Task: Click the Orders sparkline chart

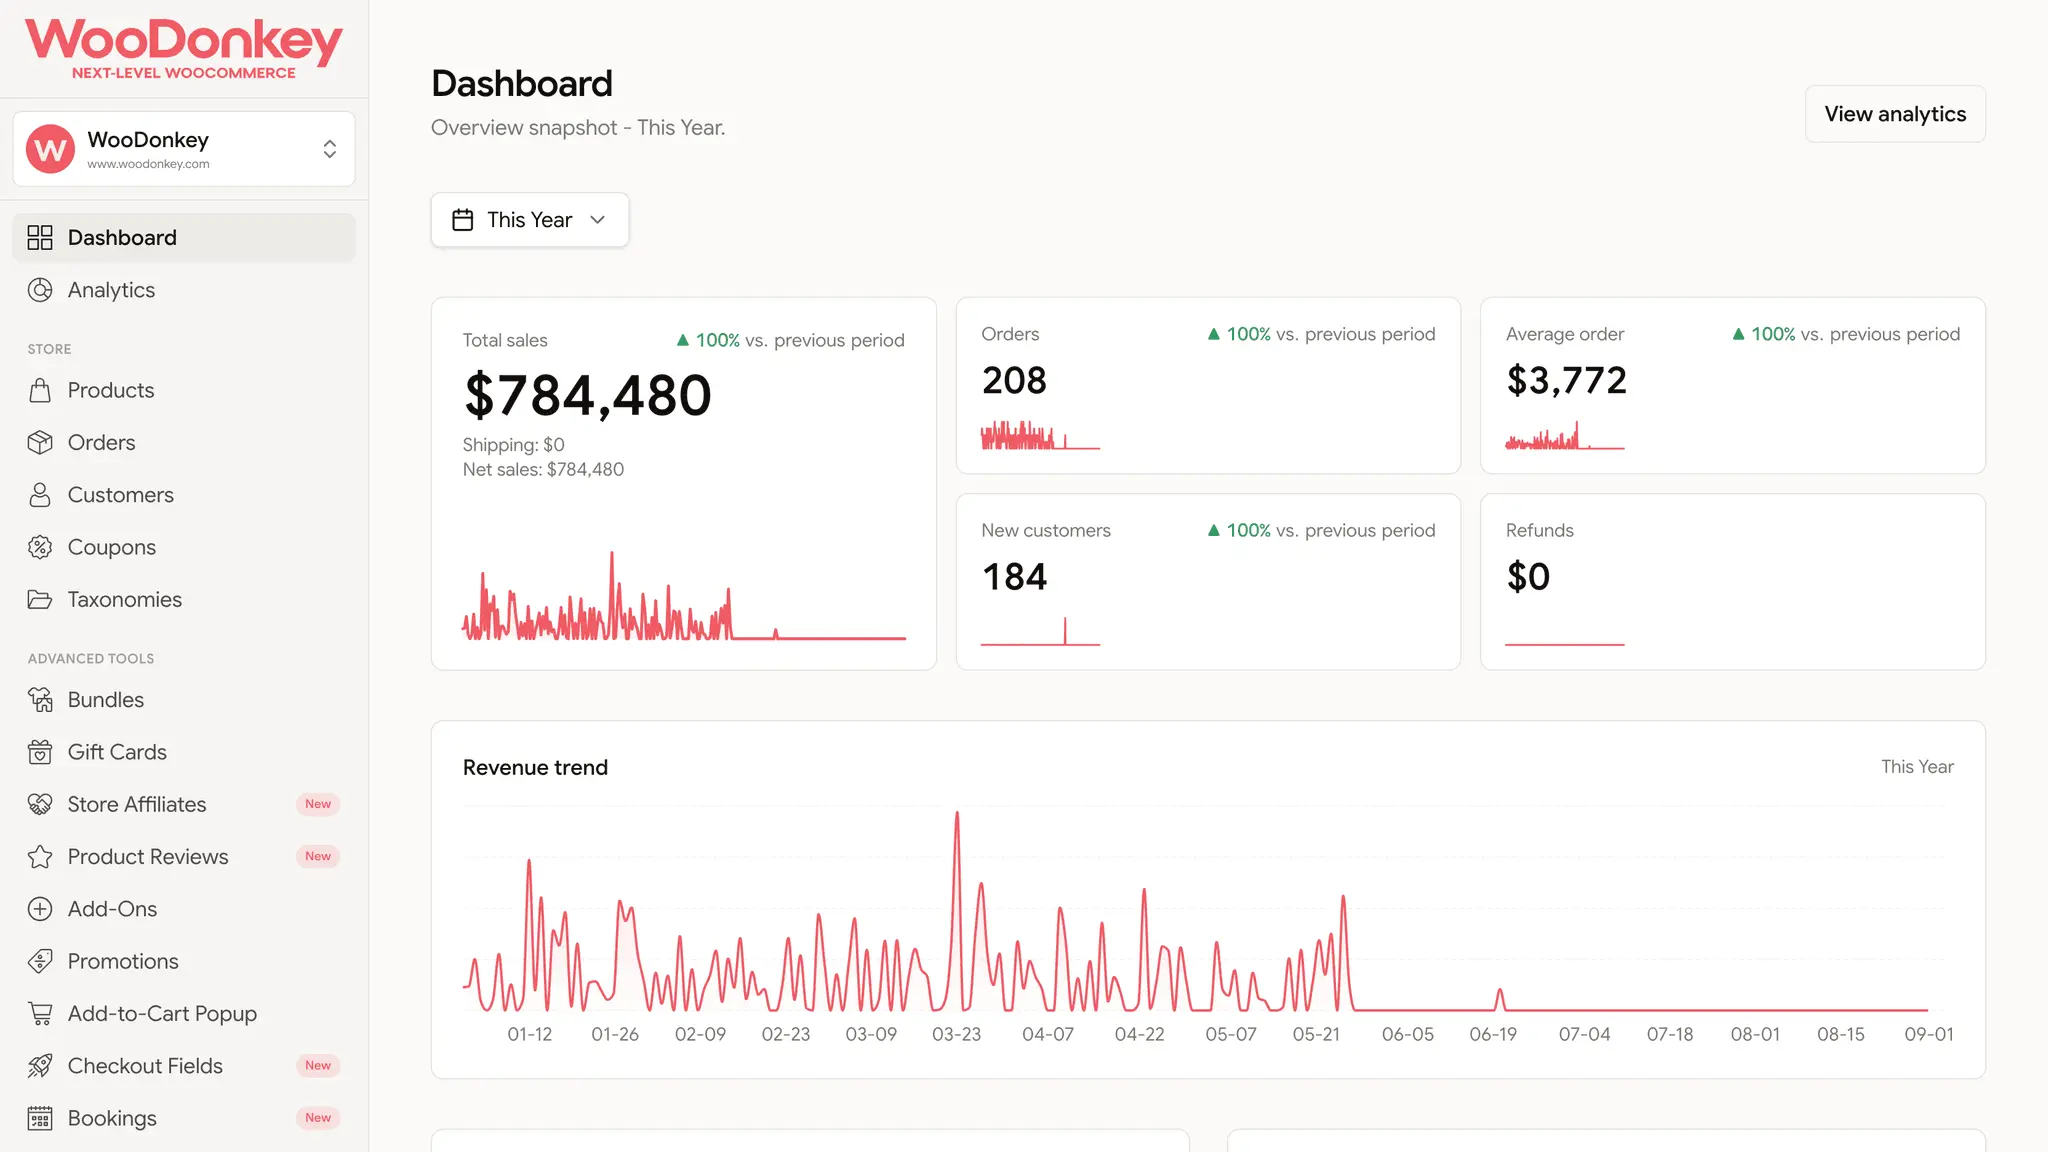Action: pos(1040,436)
